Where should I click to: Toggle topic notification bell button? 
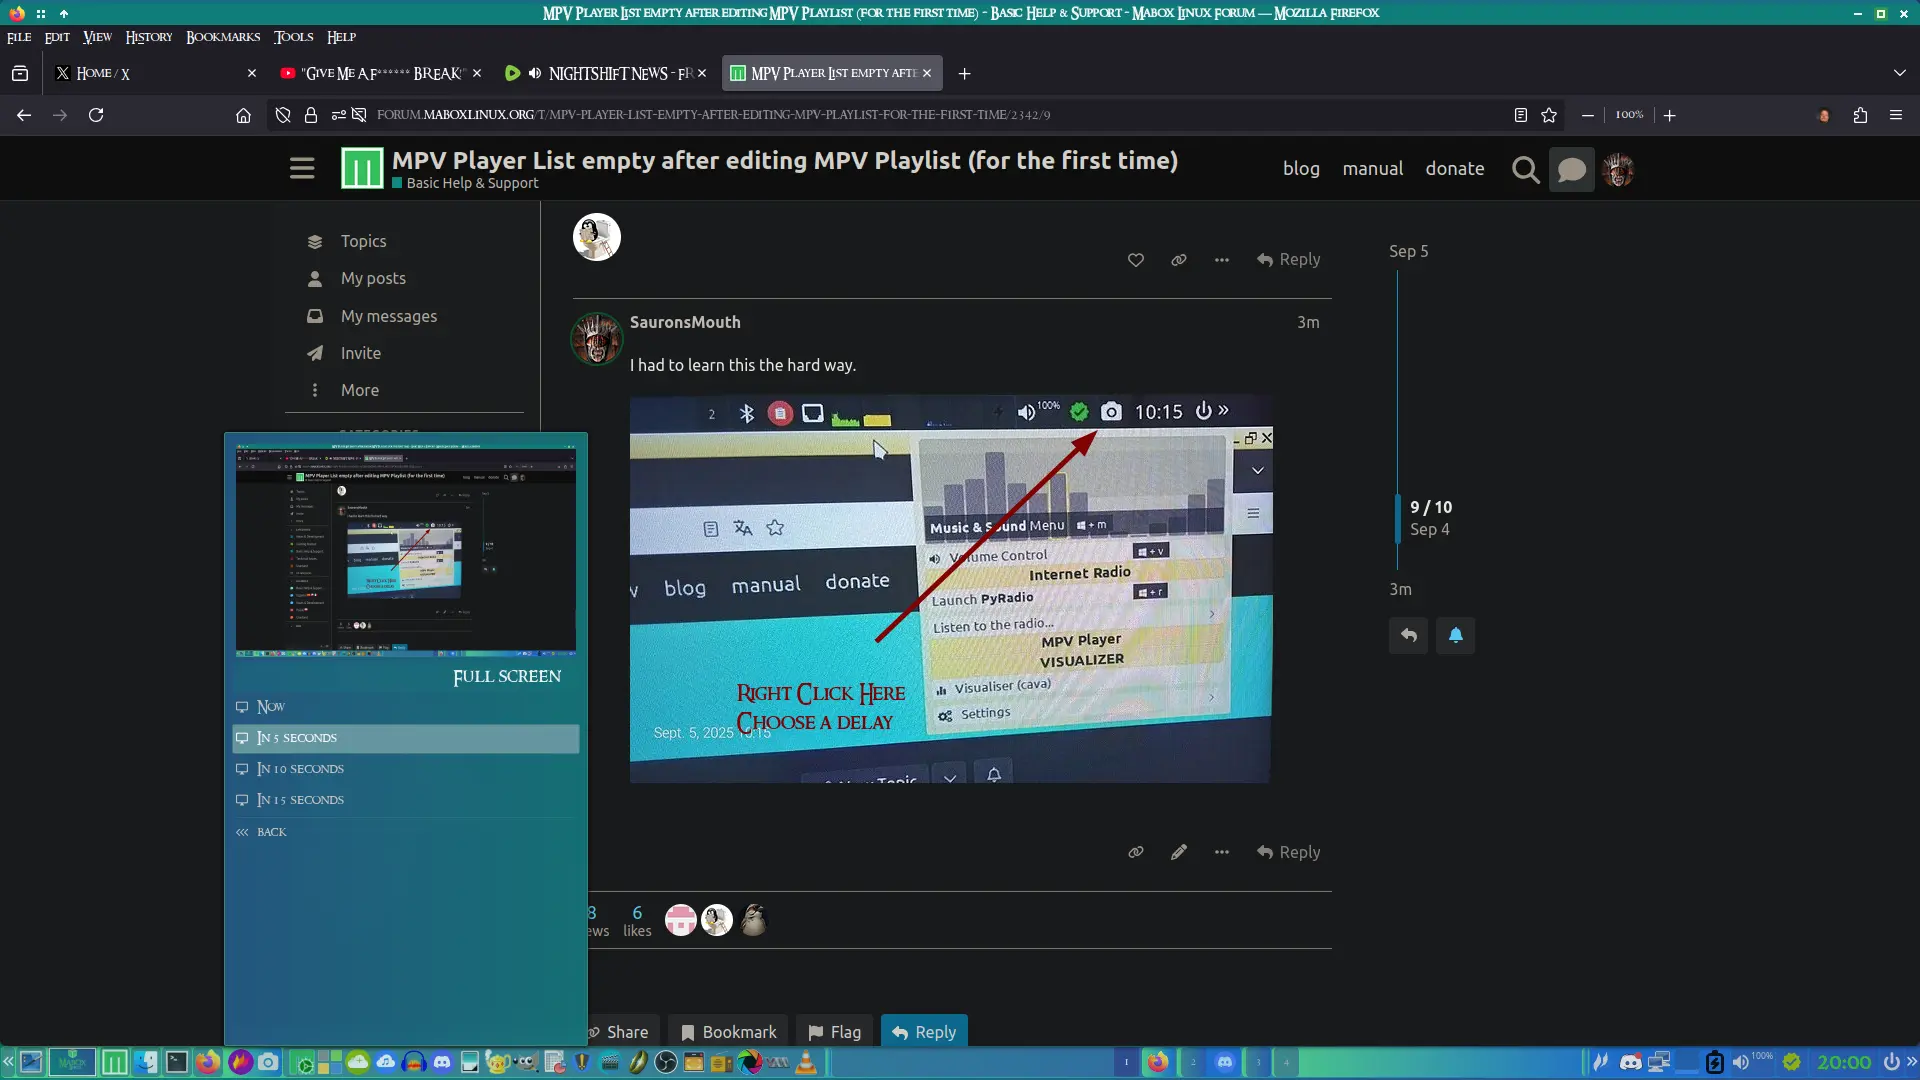click(1455, 635)
